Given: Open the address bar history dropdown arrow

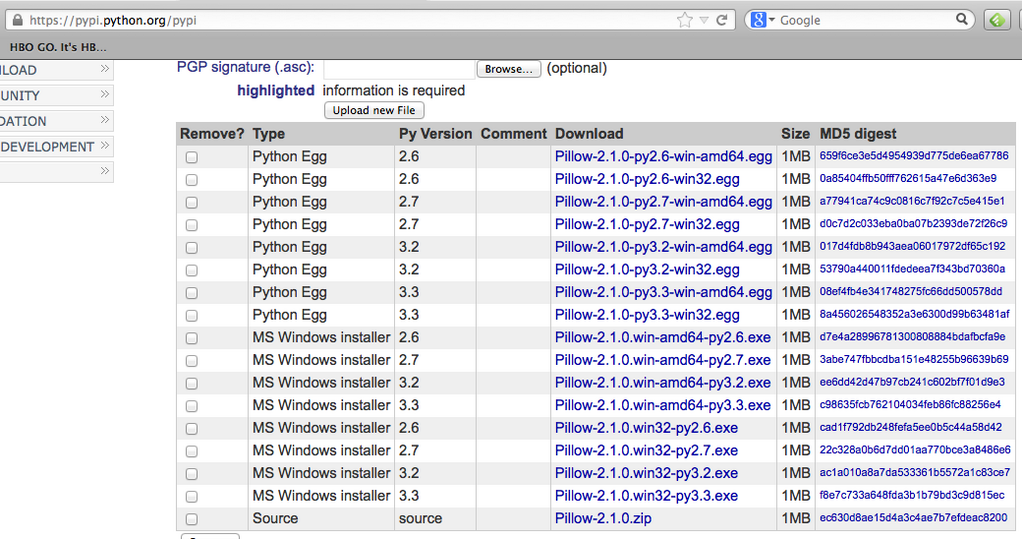Looking at the screenshot, I should 704,20.
